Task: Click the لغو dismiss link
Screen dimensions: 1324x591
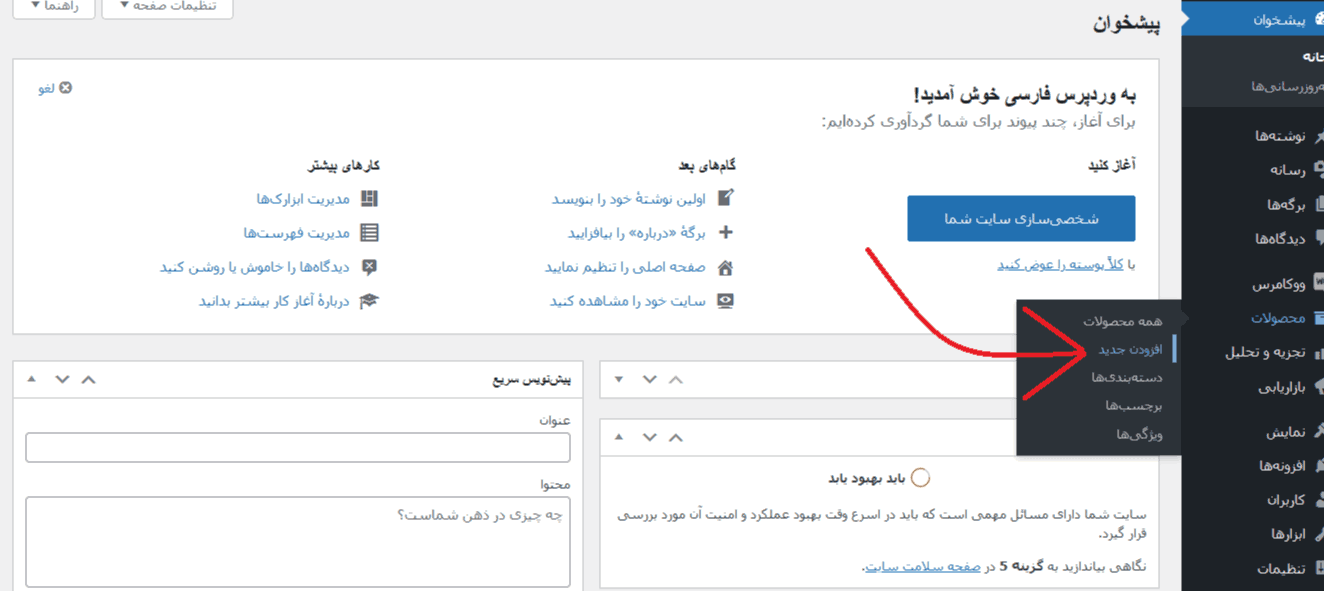Action: 47,88
